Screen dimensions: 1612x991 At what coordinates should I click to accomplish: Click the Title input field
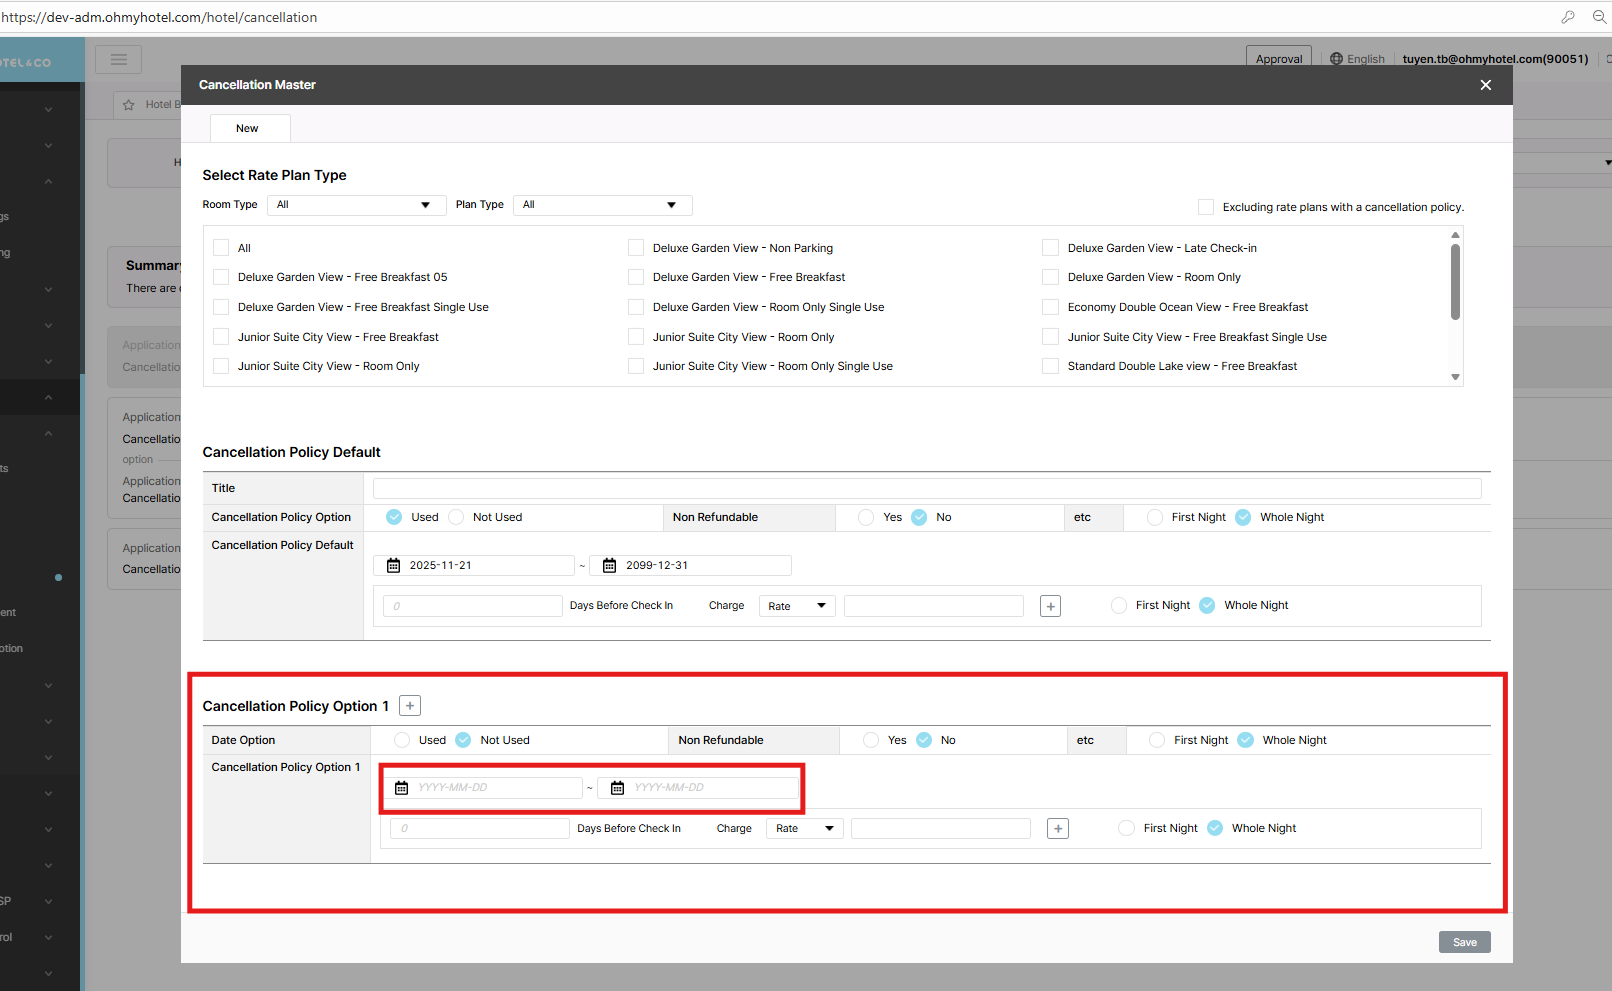pyautogui.click(x=926, y=488)
